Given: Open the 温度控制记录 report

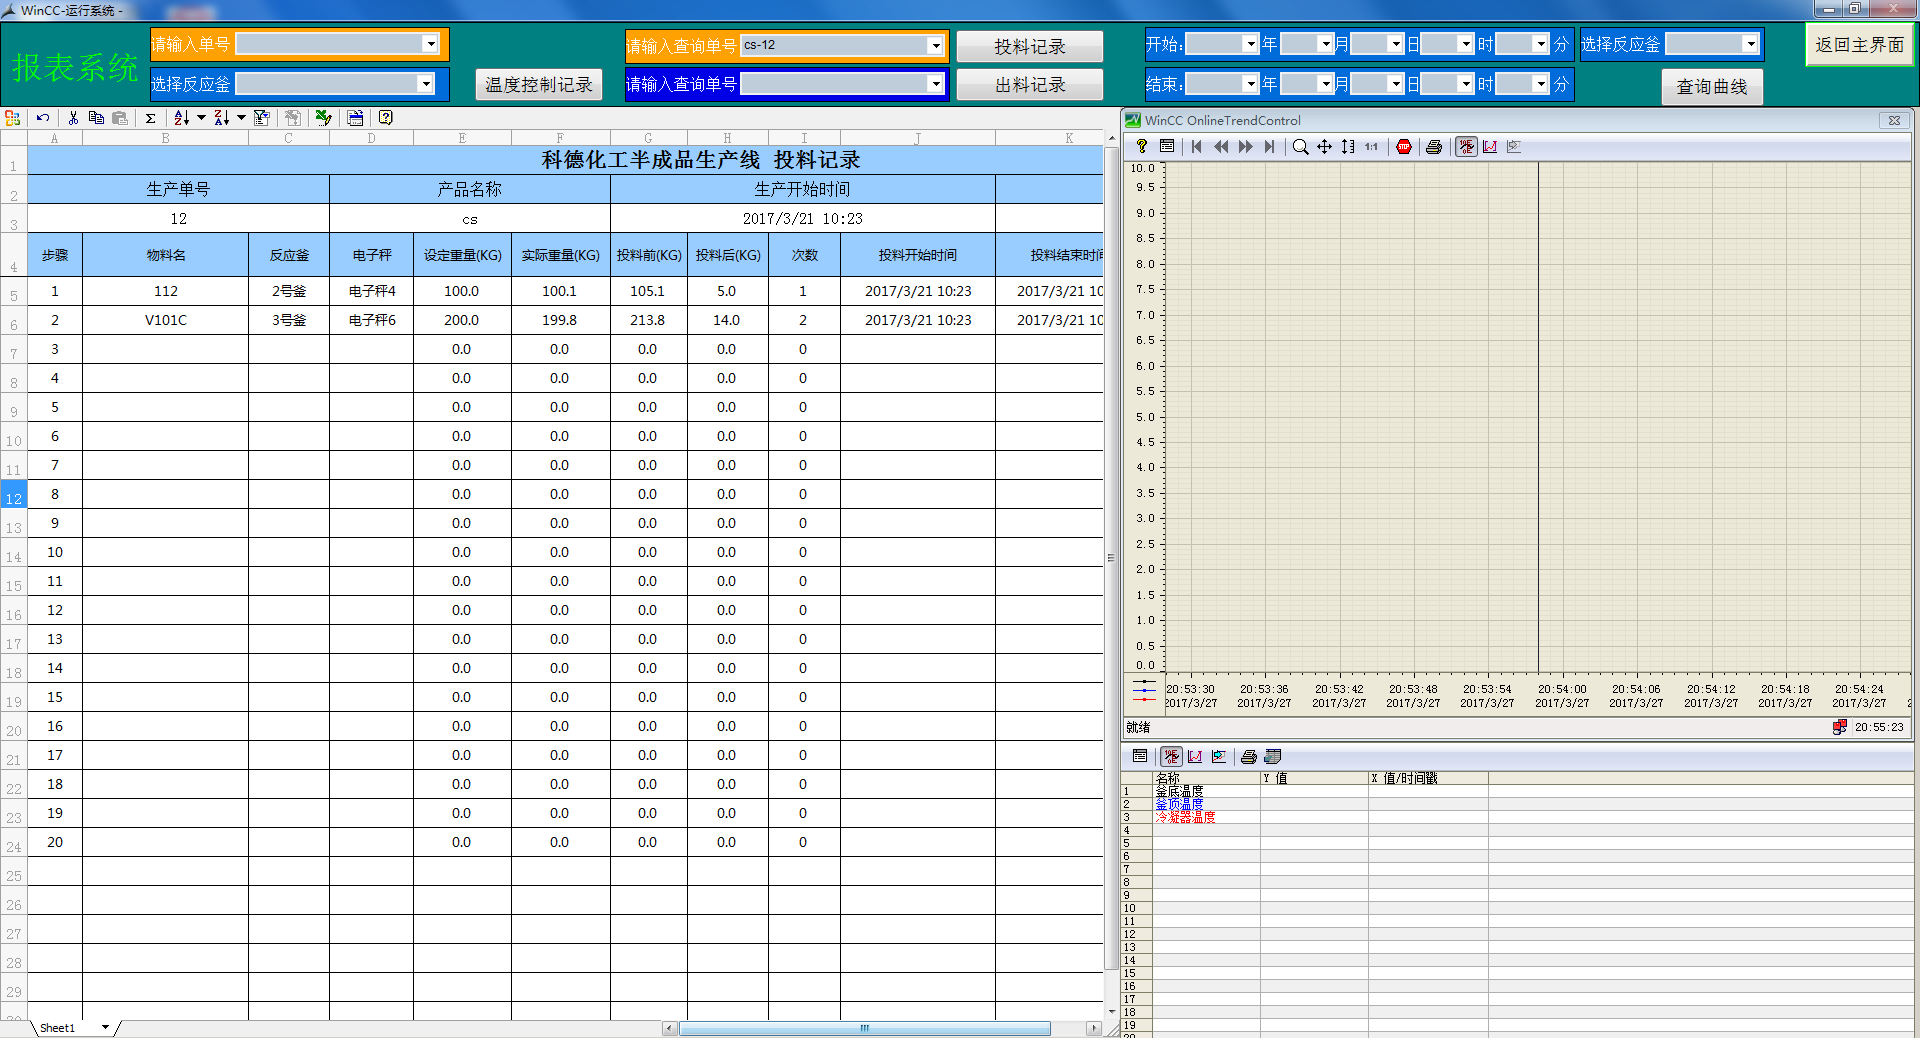Looking at the screenshot, I should tap(539, 85).
